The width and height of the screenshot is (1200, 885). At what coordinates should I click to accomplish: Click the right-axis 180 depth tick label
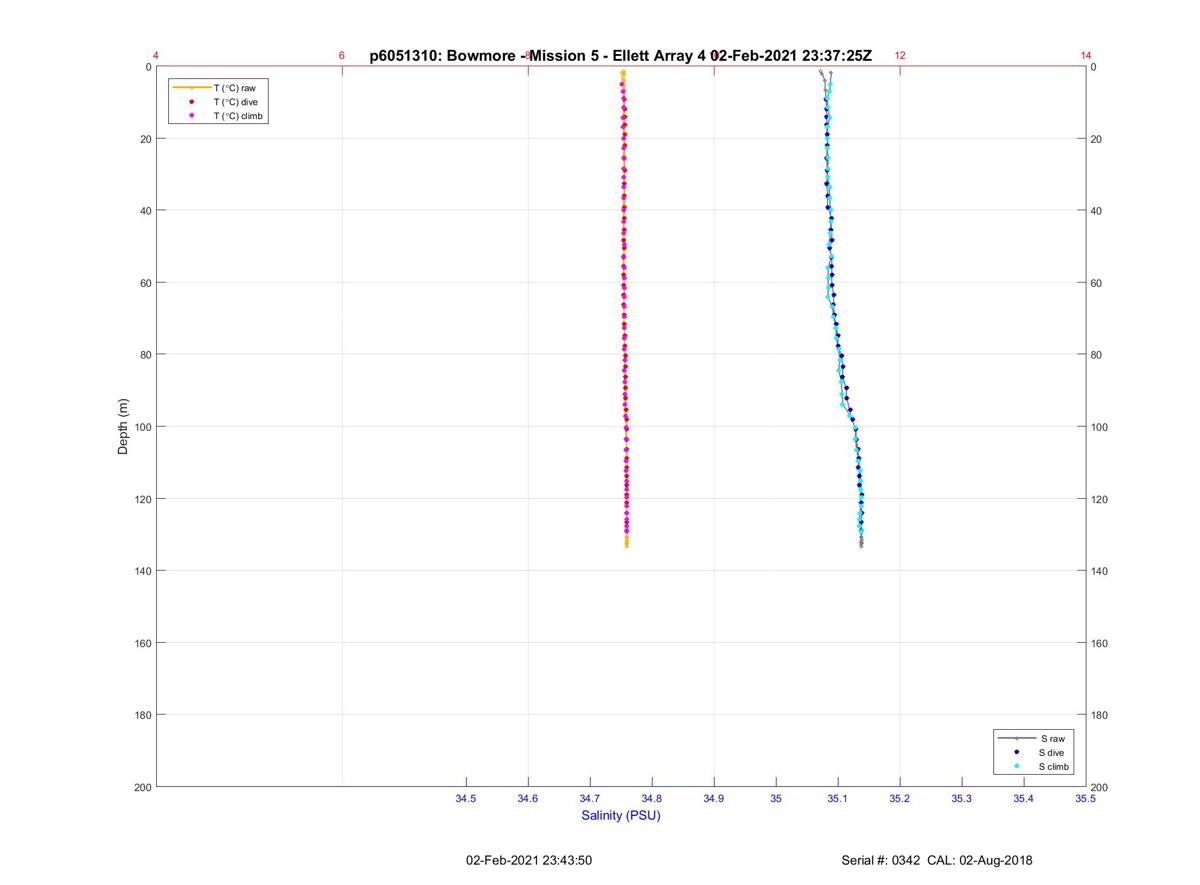(1099, 715)
